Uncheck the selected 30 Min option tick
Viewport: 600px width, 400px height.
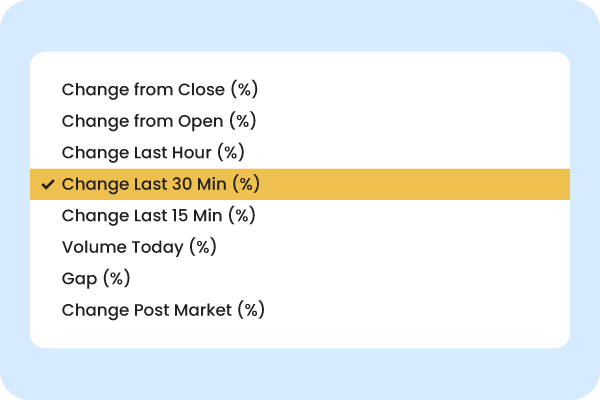46,184
